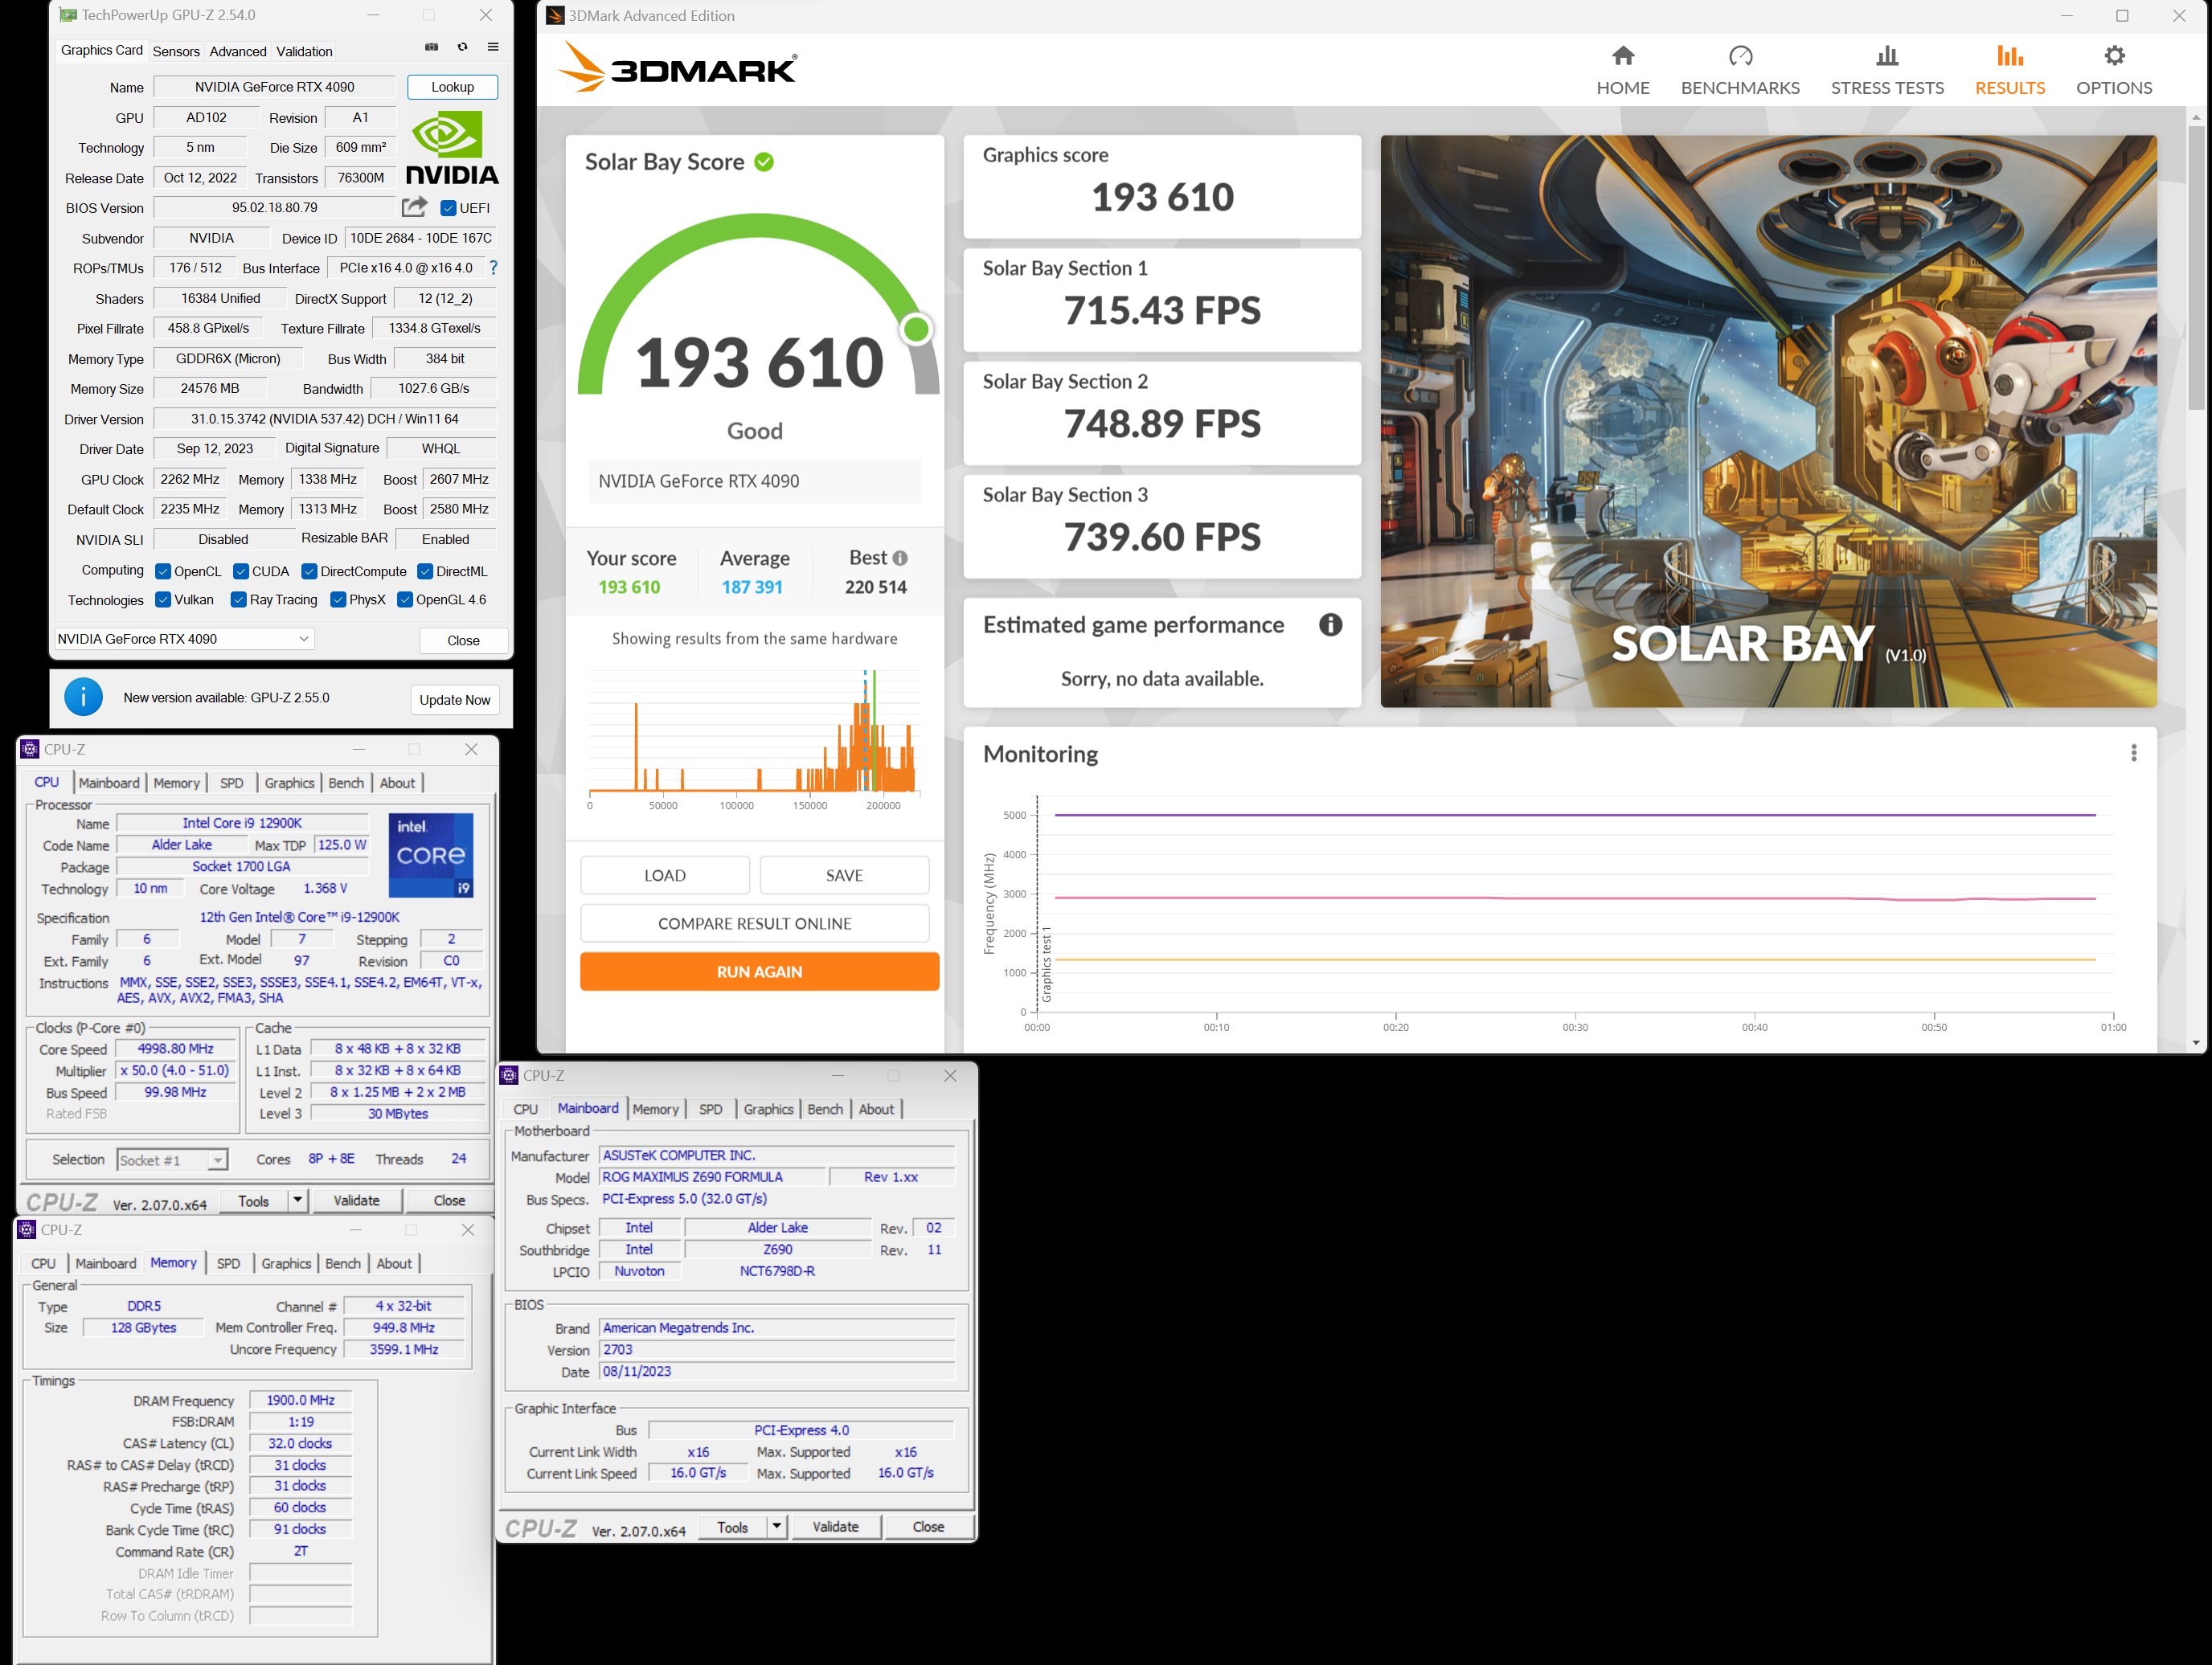This screenshot has height=1665, width=2212.
Task: Open BENCHMARKS gauge icon
Action: (1740, 56)
